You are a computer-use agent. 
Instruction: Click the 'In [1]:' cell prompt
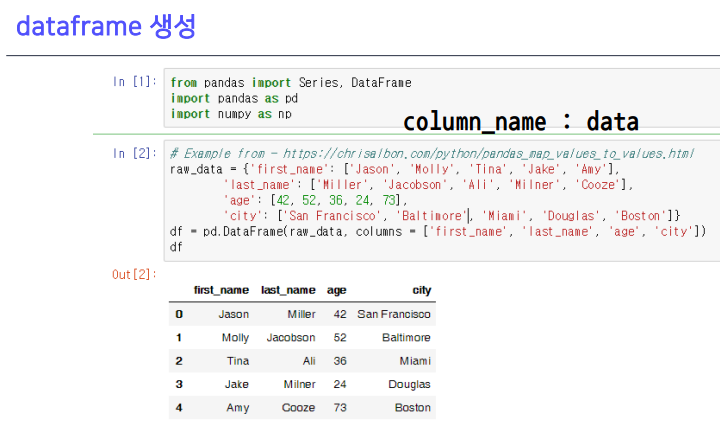135,82
